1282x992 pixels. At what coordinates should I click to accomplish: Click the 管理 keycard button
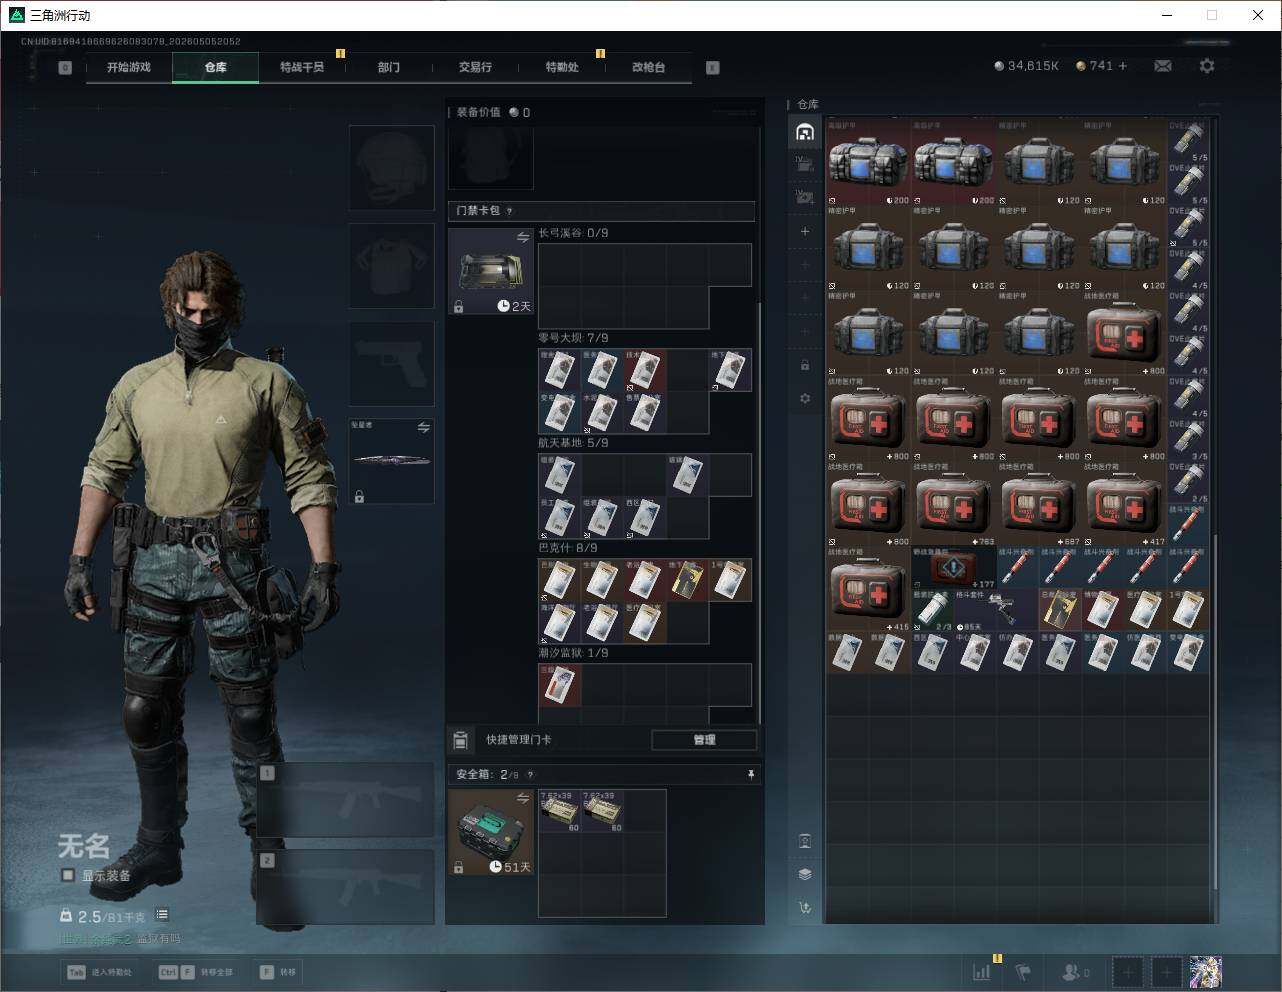(x=704, y=740)
